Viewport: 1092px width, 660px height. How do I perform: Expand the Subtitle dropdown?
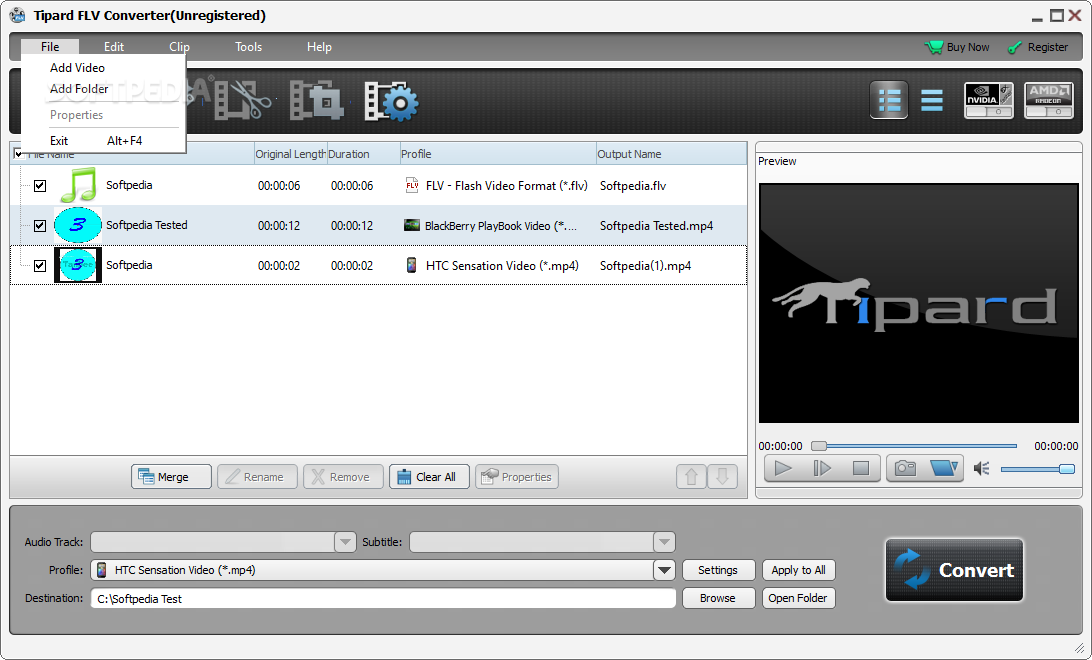click(x=664, y=542)
